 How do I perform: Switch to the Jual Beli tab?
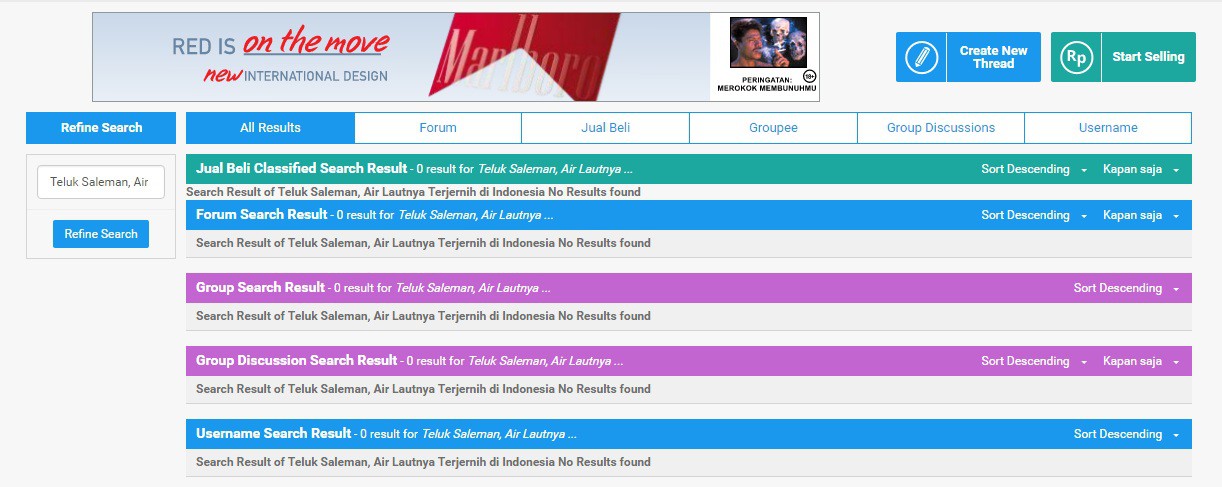(x=605, y=128)
